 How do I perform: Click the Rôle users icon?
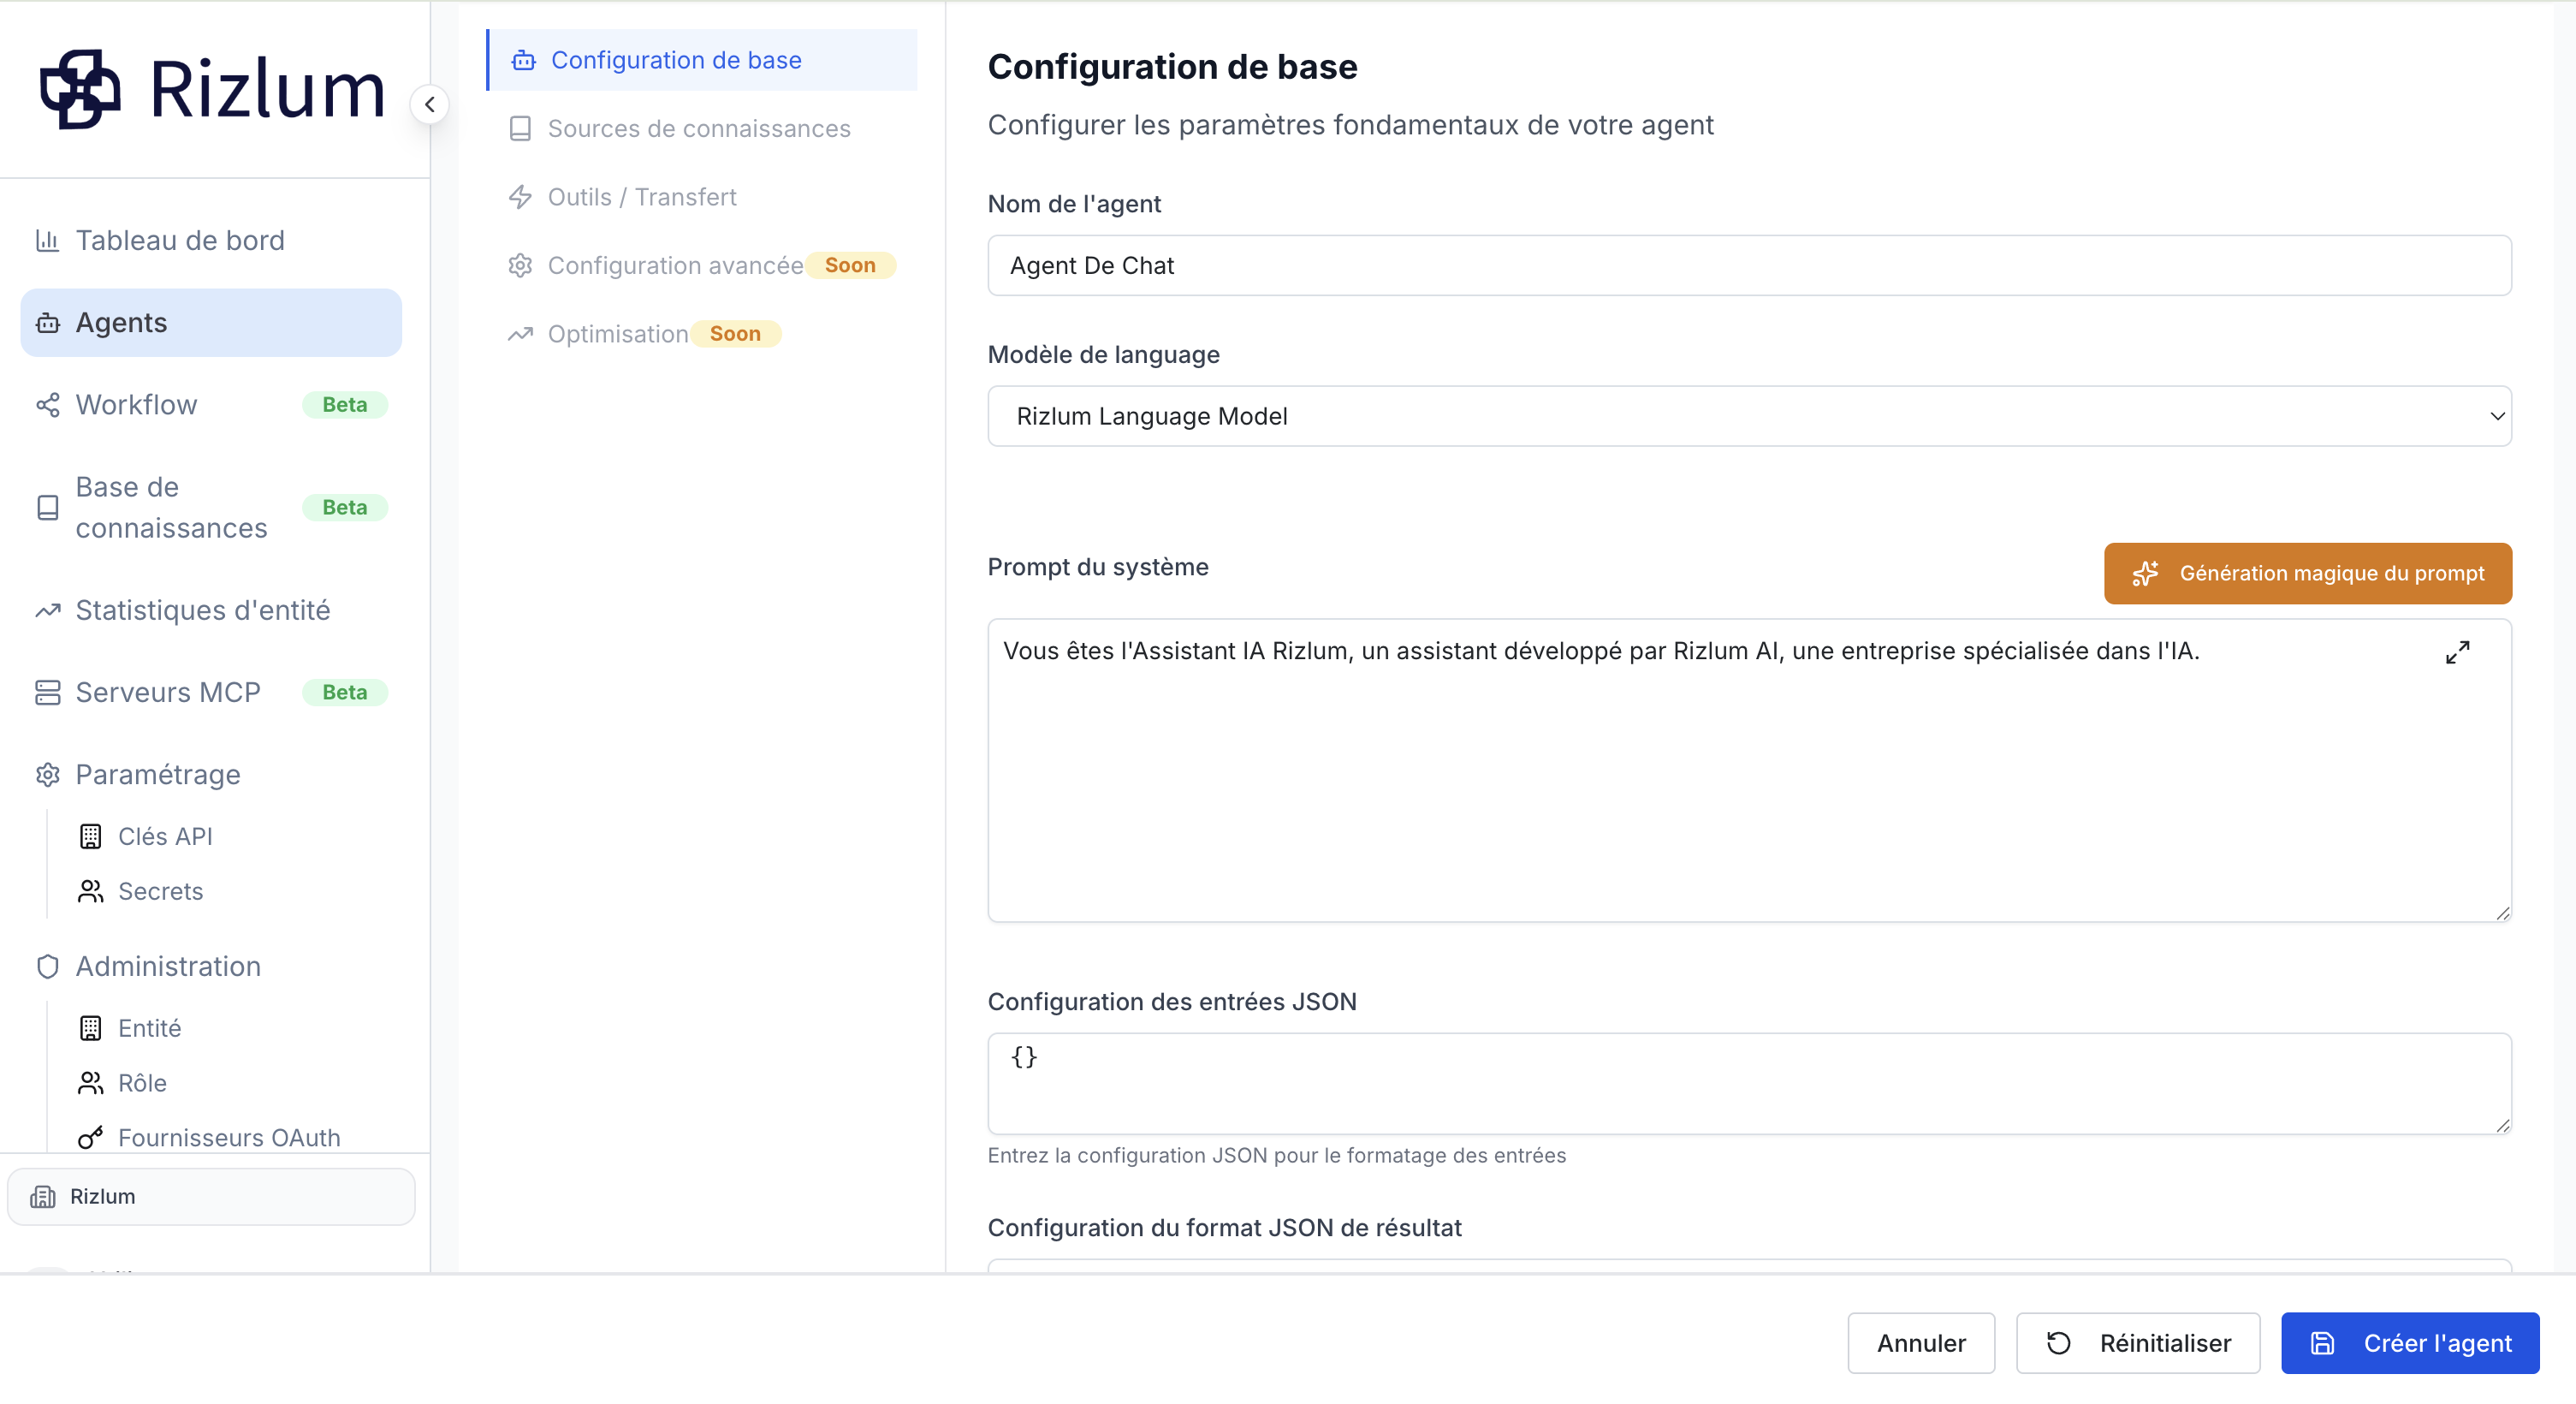point(90,1083)
